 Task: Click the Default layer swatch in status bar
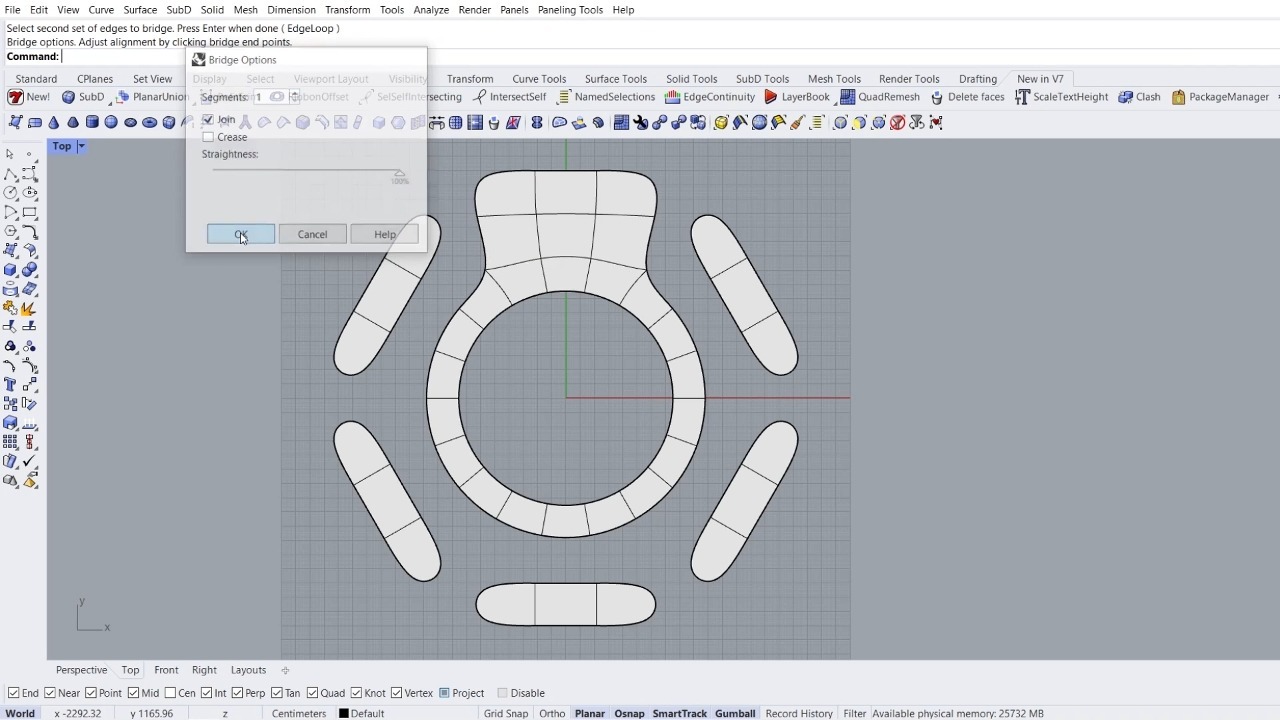point(343,713)
